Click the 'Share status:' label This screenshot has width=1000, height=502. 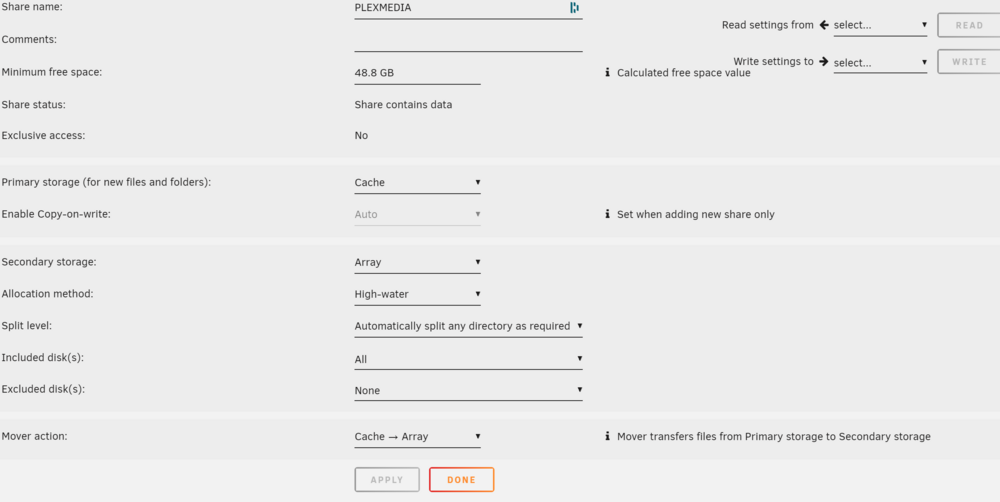[34, 104]
